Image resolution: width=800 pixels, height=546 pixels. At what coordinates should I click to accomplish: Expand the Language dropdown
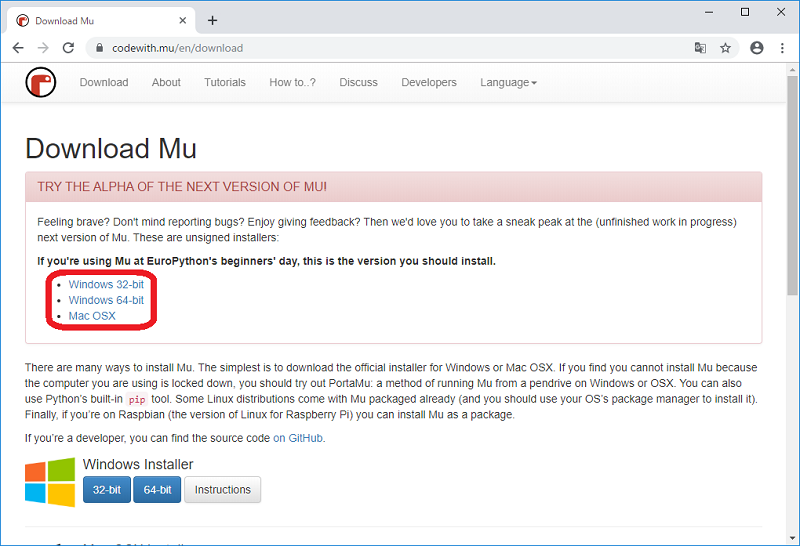pos(509,82)
